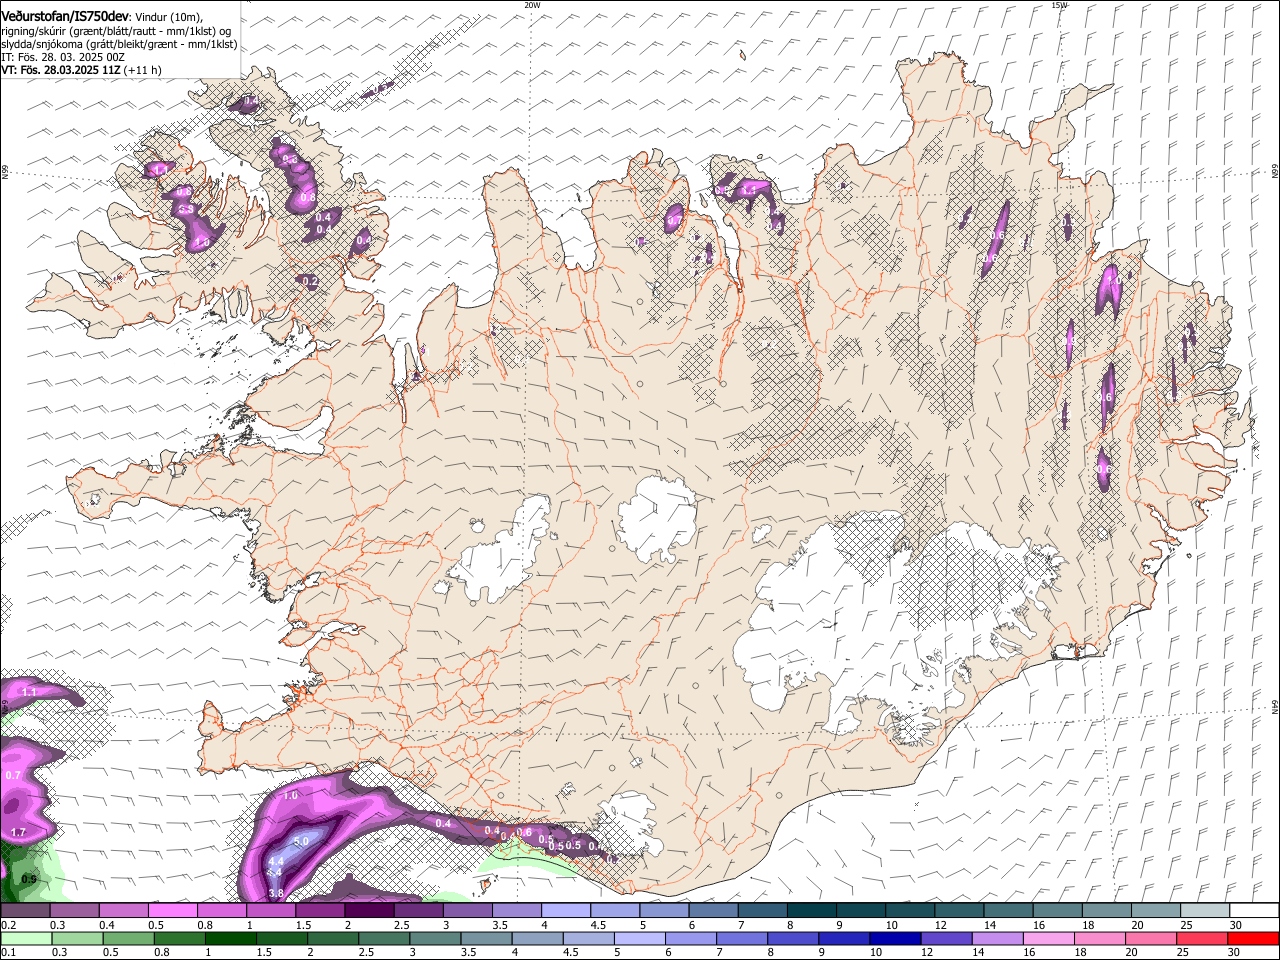Pick the upper legend 1–1.5 swatch

tap(271, 910)
